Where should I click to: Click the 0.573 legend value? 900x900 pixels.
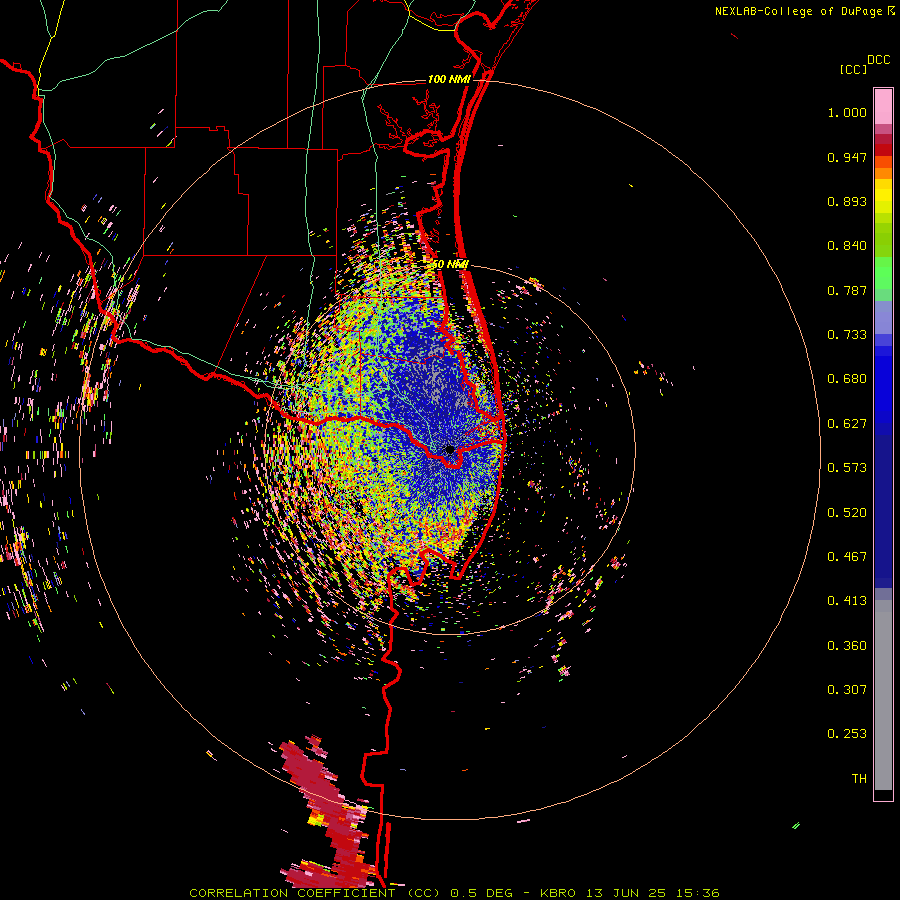pyautogui.click(x=847, y=468)
